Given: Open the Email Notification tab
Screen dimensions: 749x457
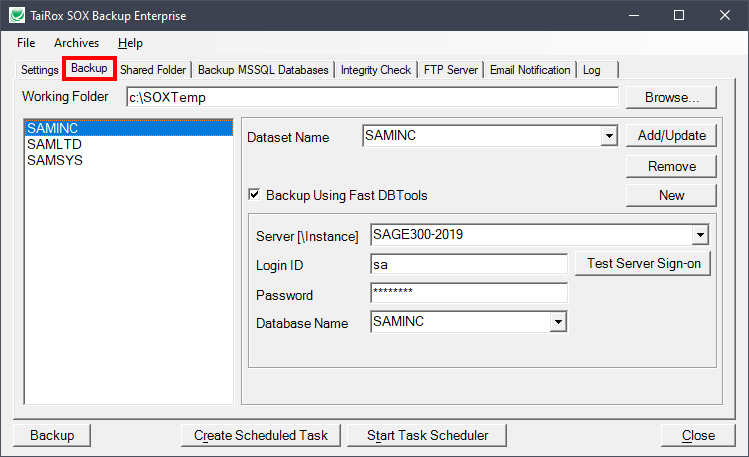Looking at the screenshot, I should (x=530, y=70).
